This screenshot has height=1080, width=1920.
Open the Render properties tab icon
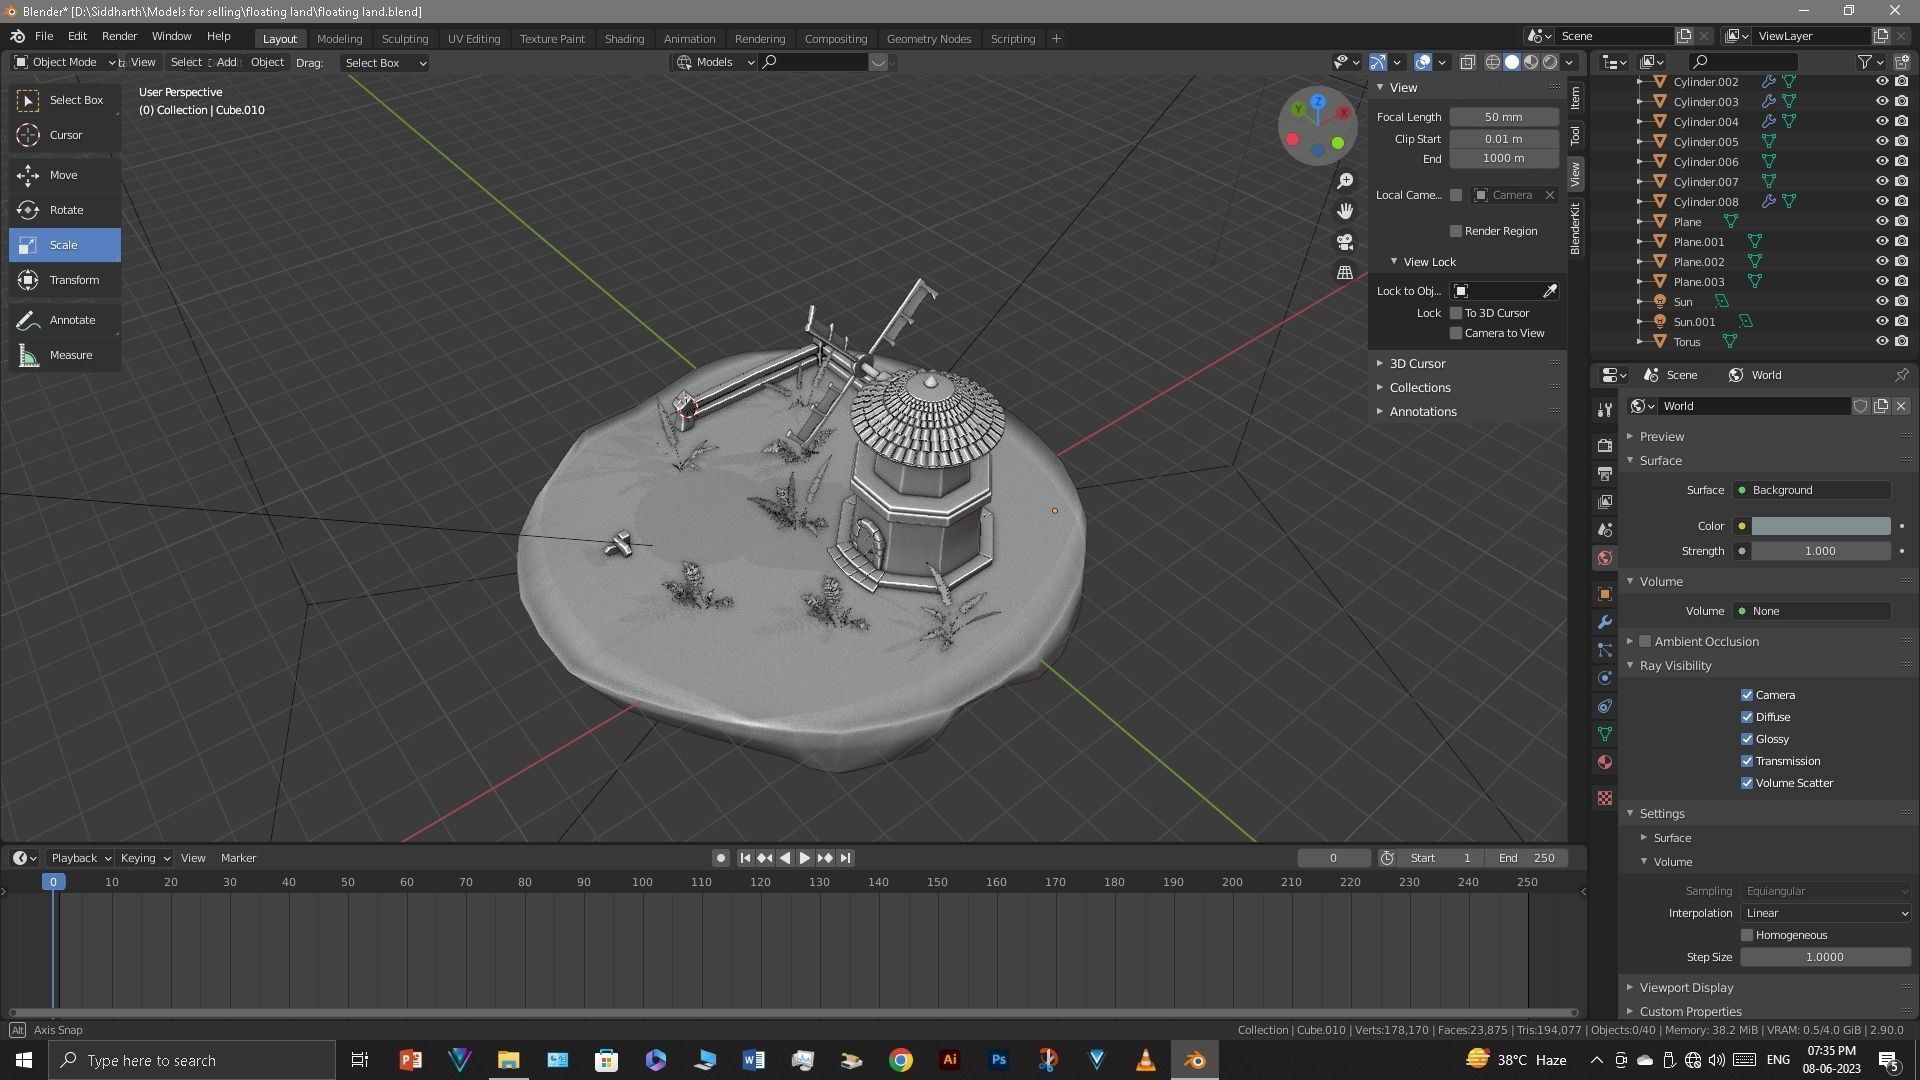1605,445
